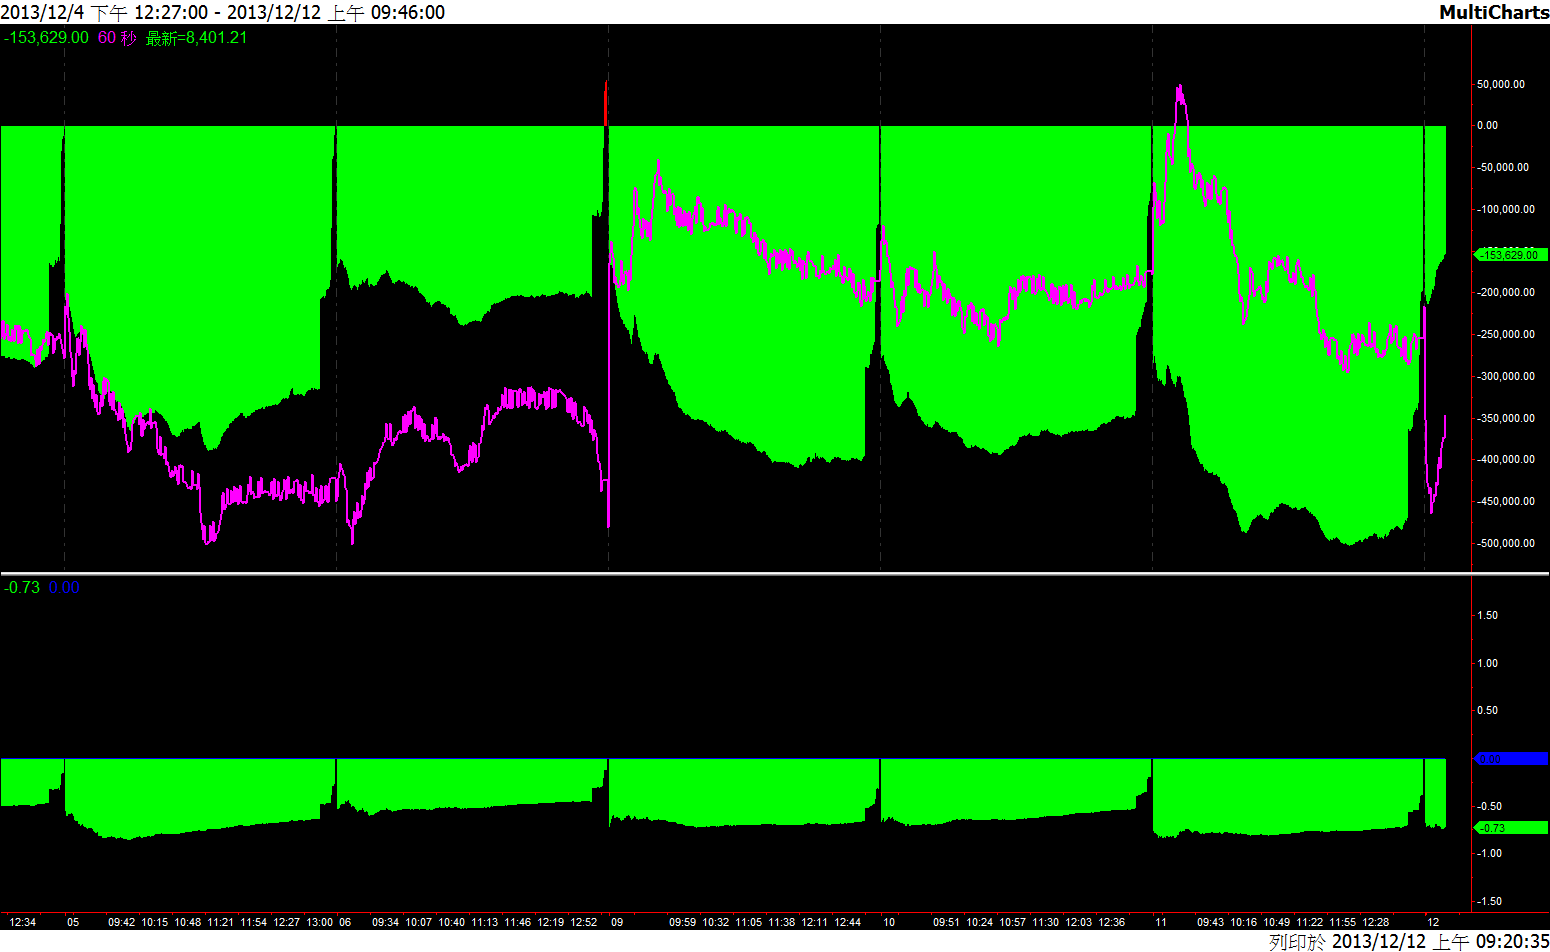Click the 10:48 time axis label
This screenshot has height=952, width=1550.
point(188,922)
